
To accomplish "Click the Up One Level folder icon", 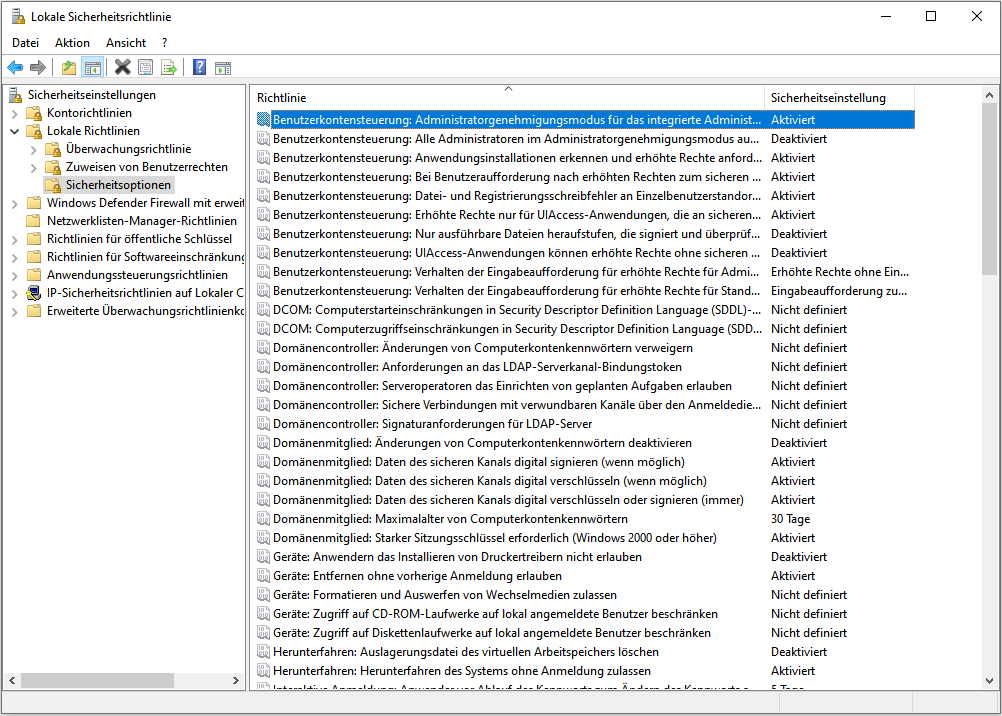I will (x=68, y=68).
